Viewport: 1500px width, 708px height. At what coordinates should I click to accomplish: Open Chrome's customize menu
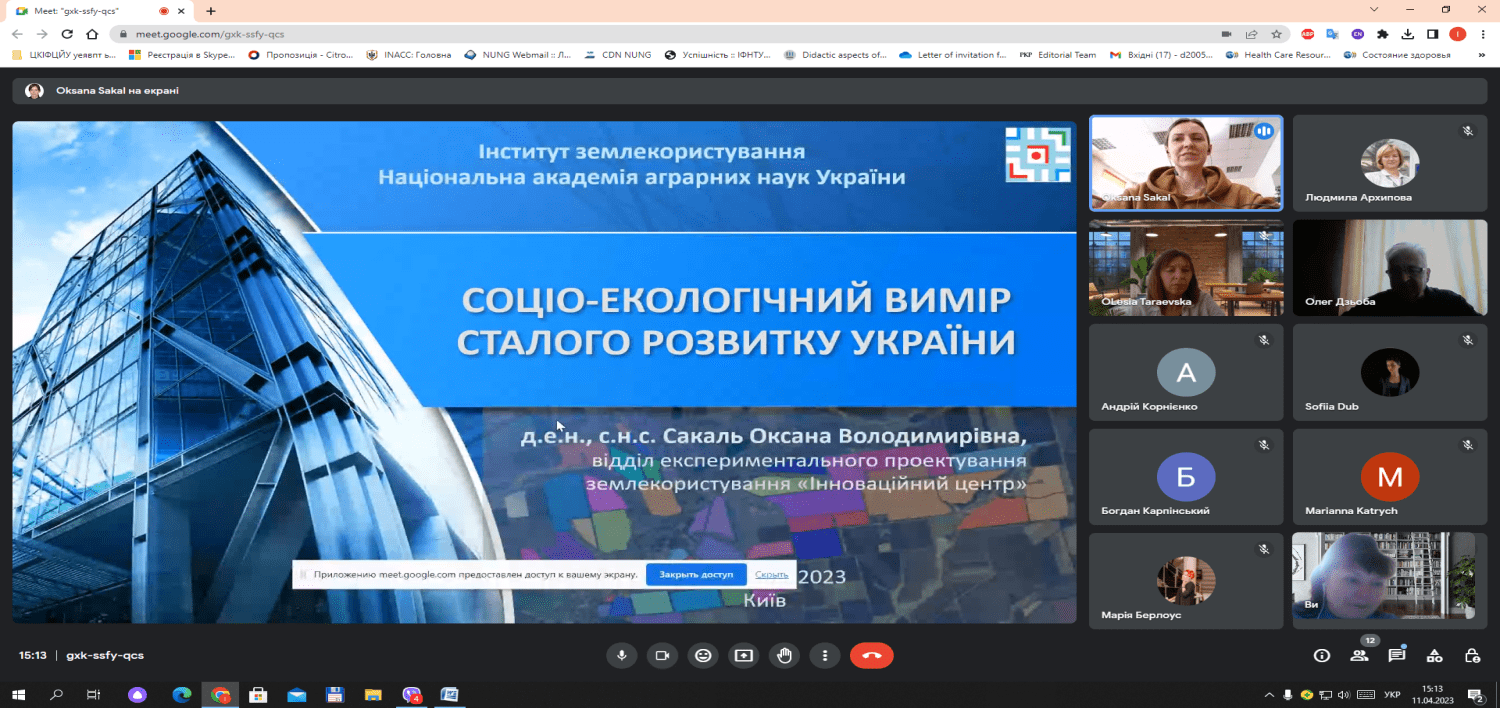[x=1484, y=33]
